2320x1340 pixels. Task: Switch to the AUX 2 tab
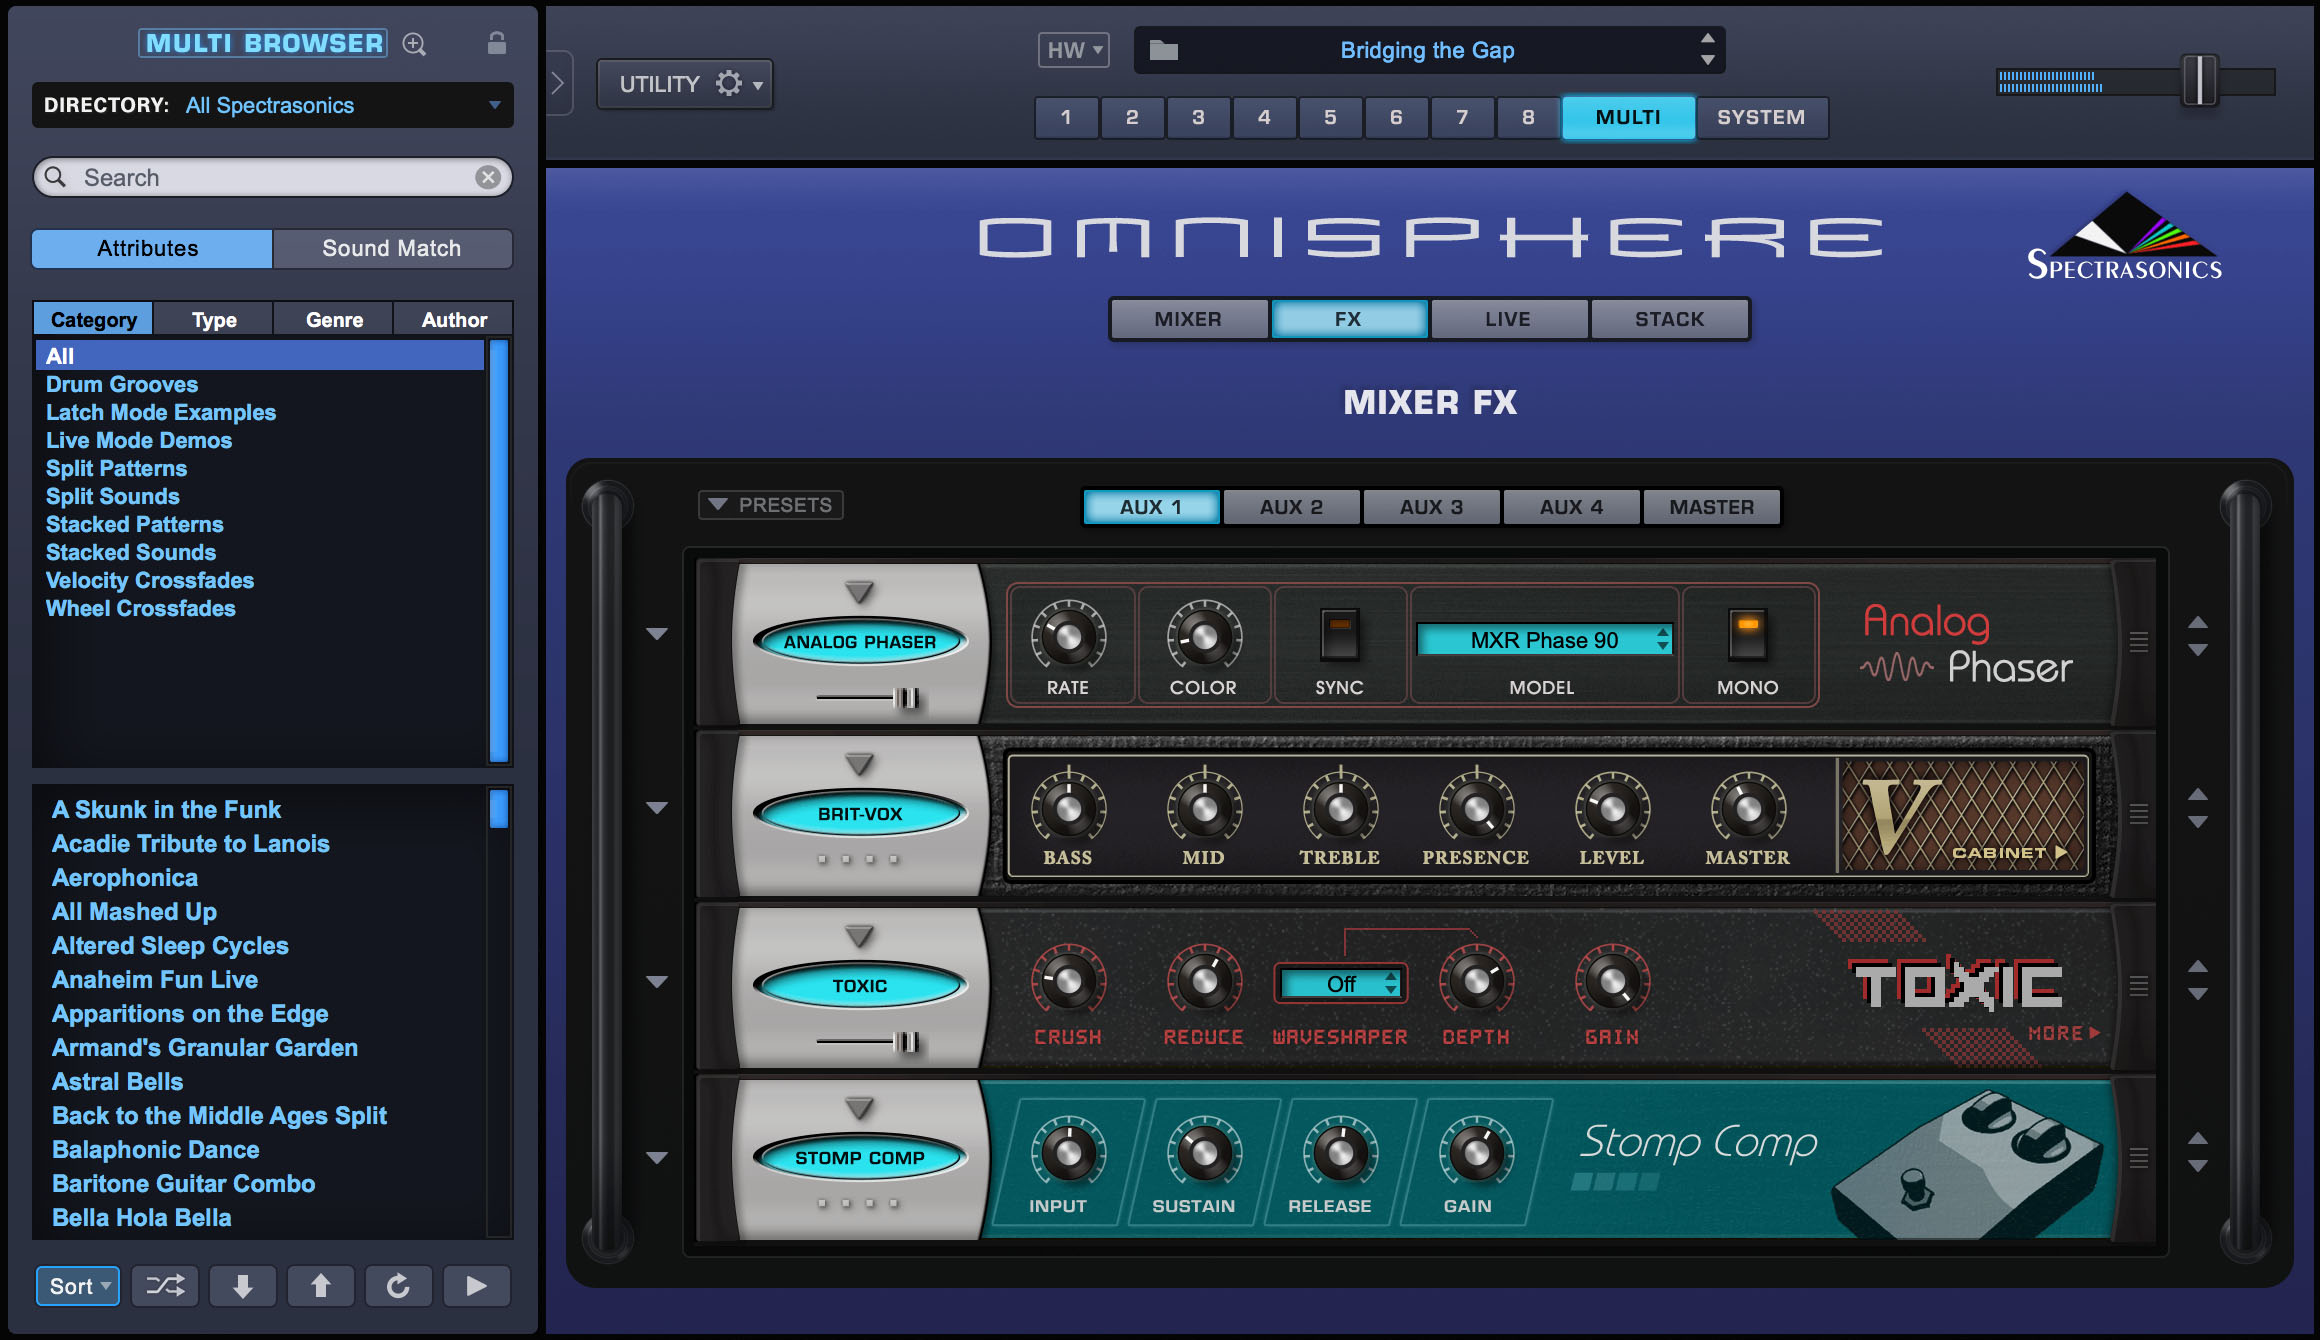pos(1291,507)
